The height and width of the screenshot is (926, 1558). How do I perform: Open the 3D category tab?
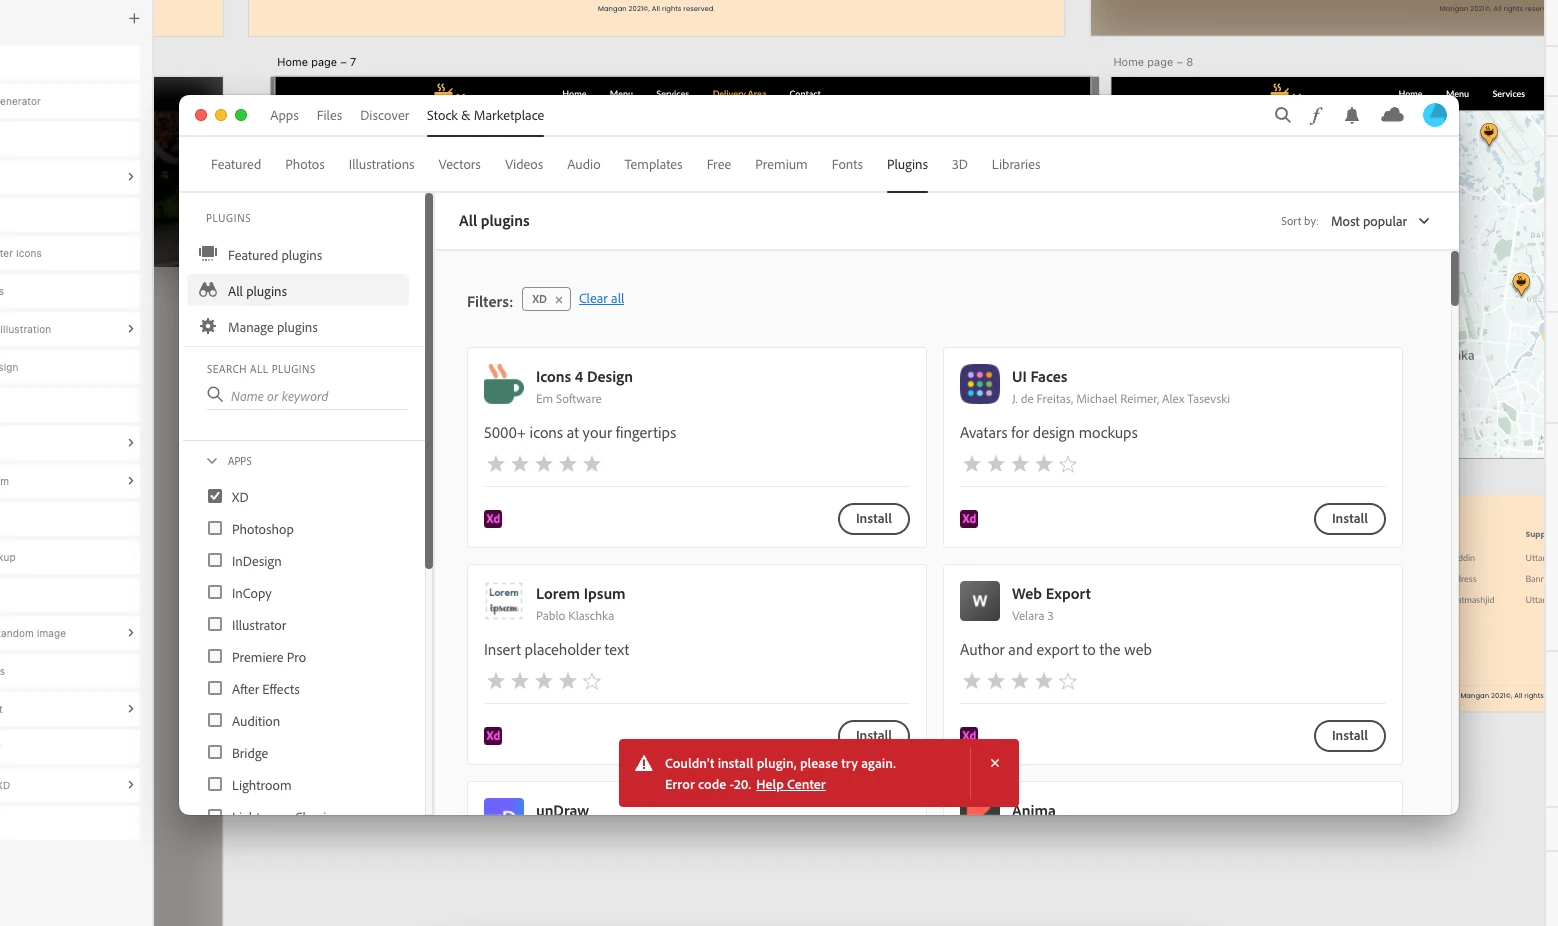point(959,164)
